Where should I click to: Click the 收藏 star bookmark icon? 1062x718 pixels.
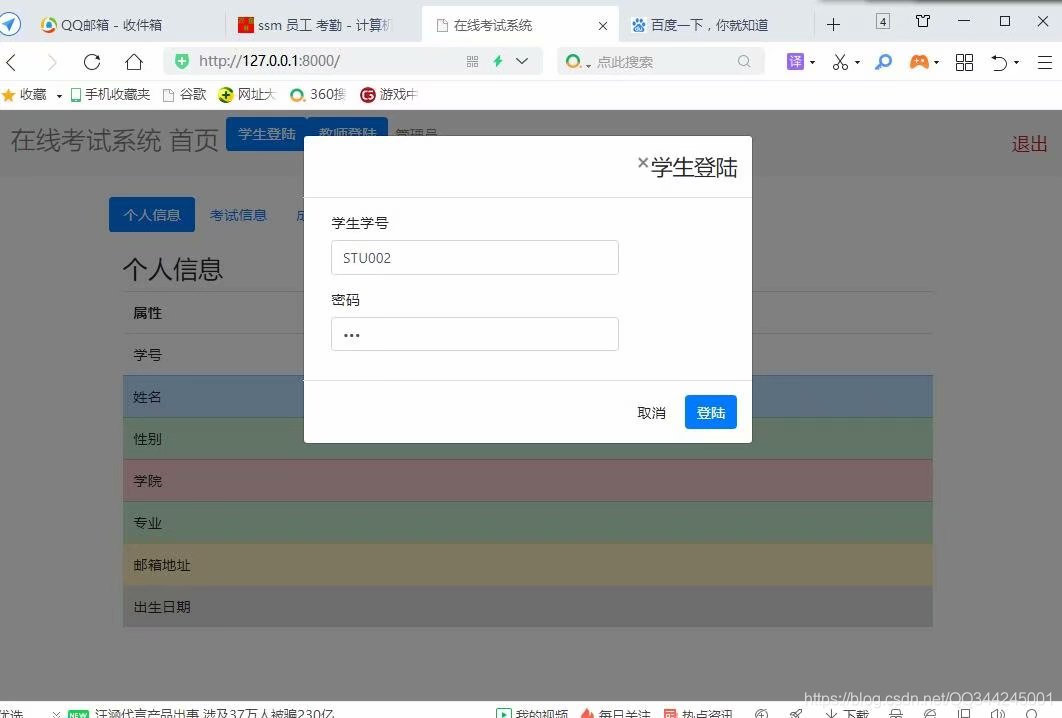[x=8, y=95]
